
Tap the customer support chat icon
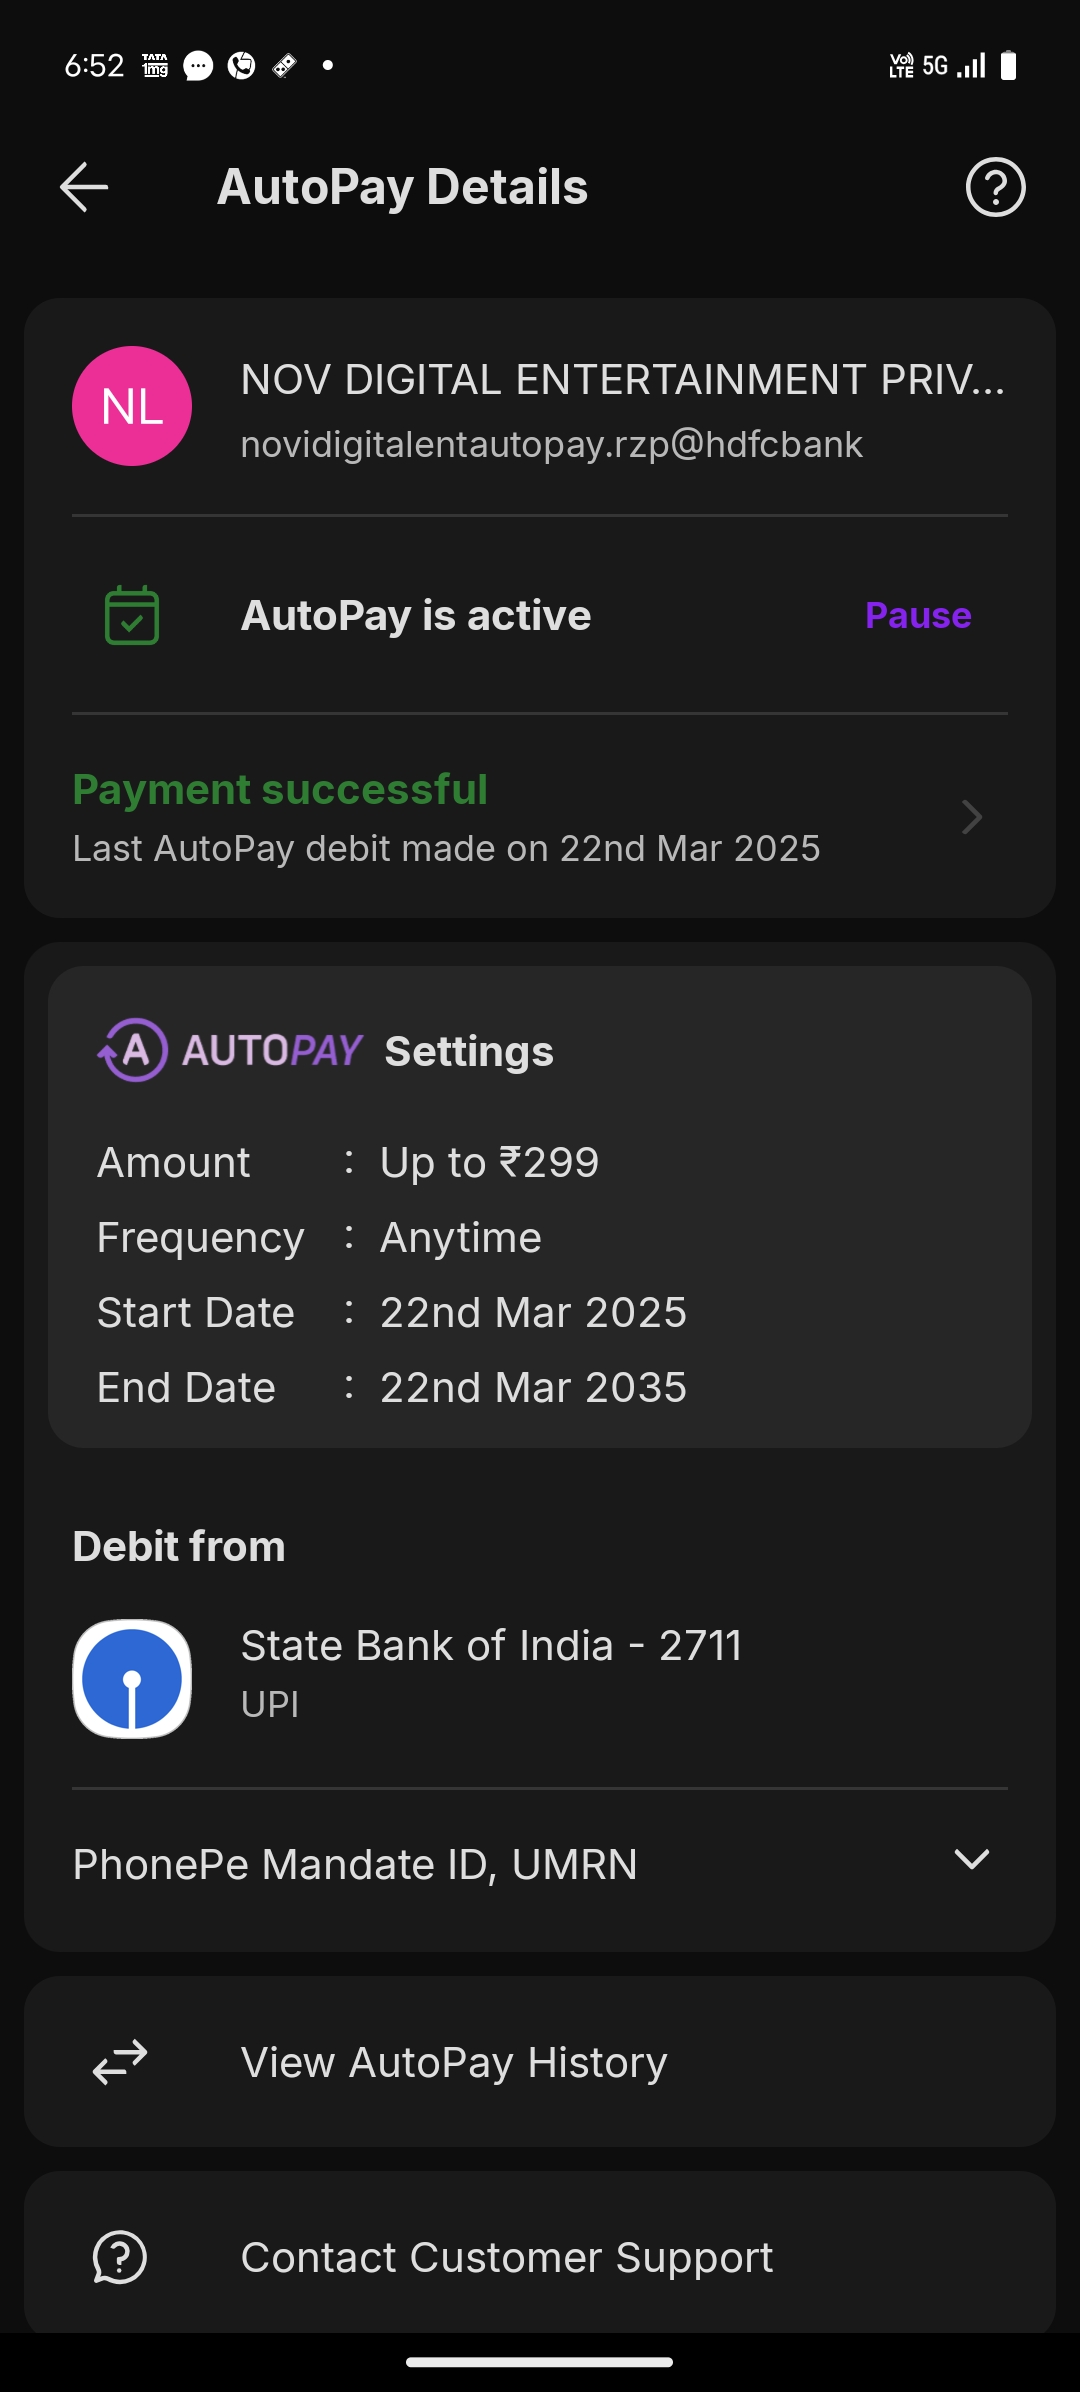[120, 2257]
